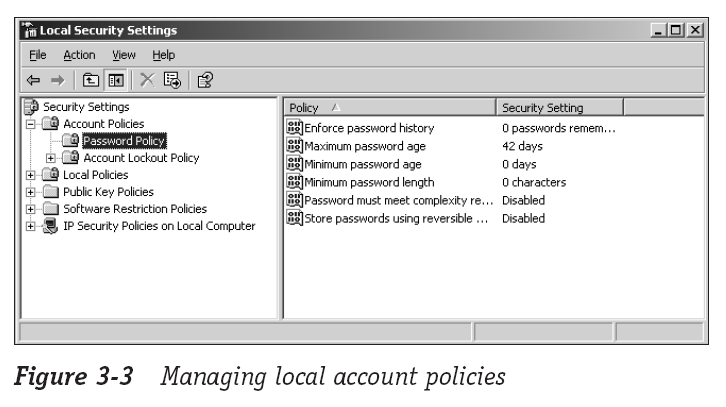Collapse the Account Policies tree node
726x407 pixels.
point(31,124)
